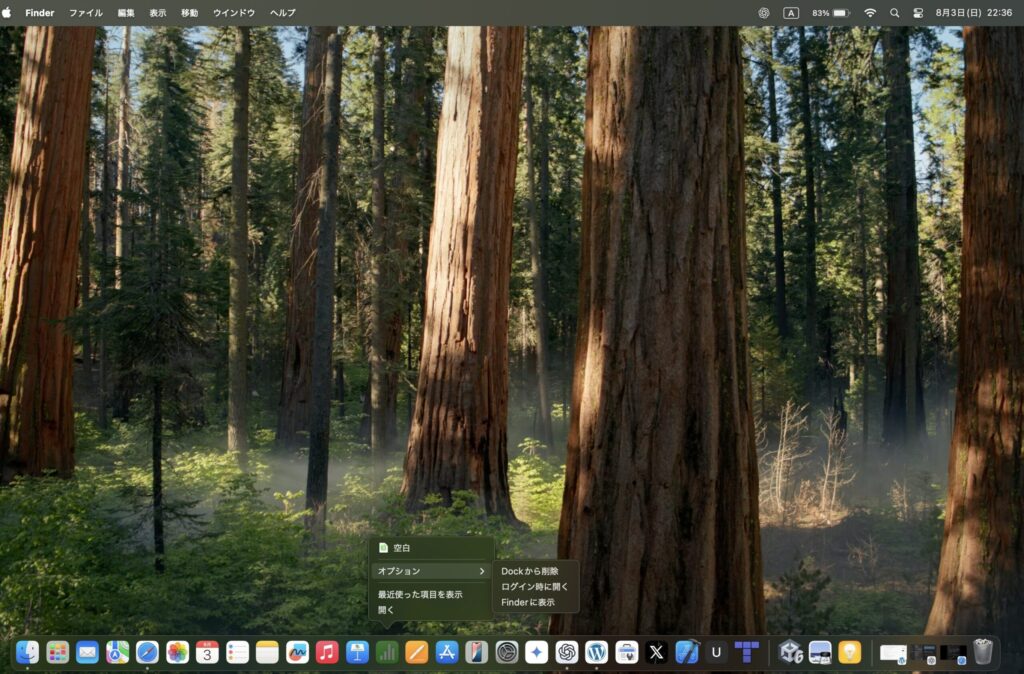
Task: Open the white minimized window thumbnail in Dock
Action: (x=893, y=652)
